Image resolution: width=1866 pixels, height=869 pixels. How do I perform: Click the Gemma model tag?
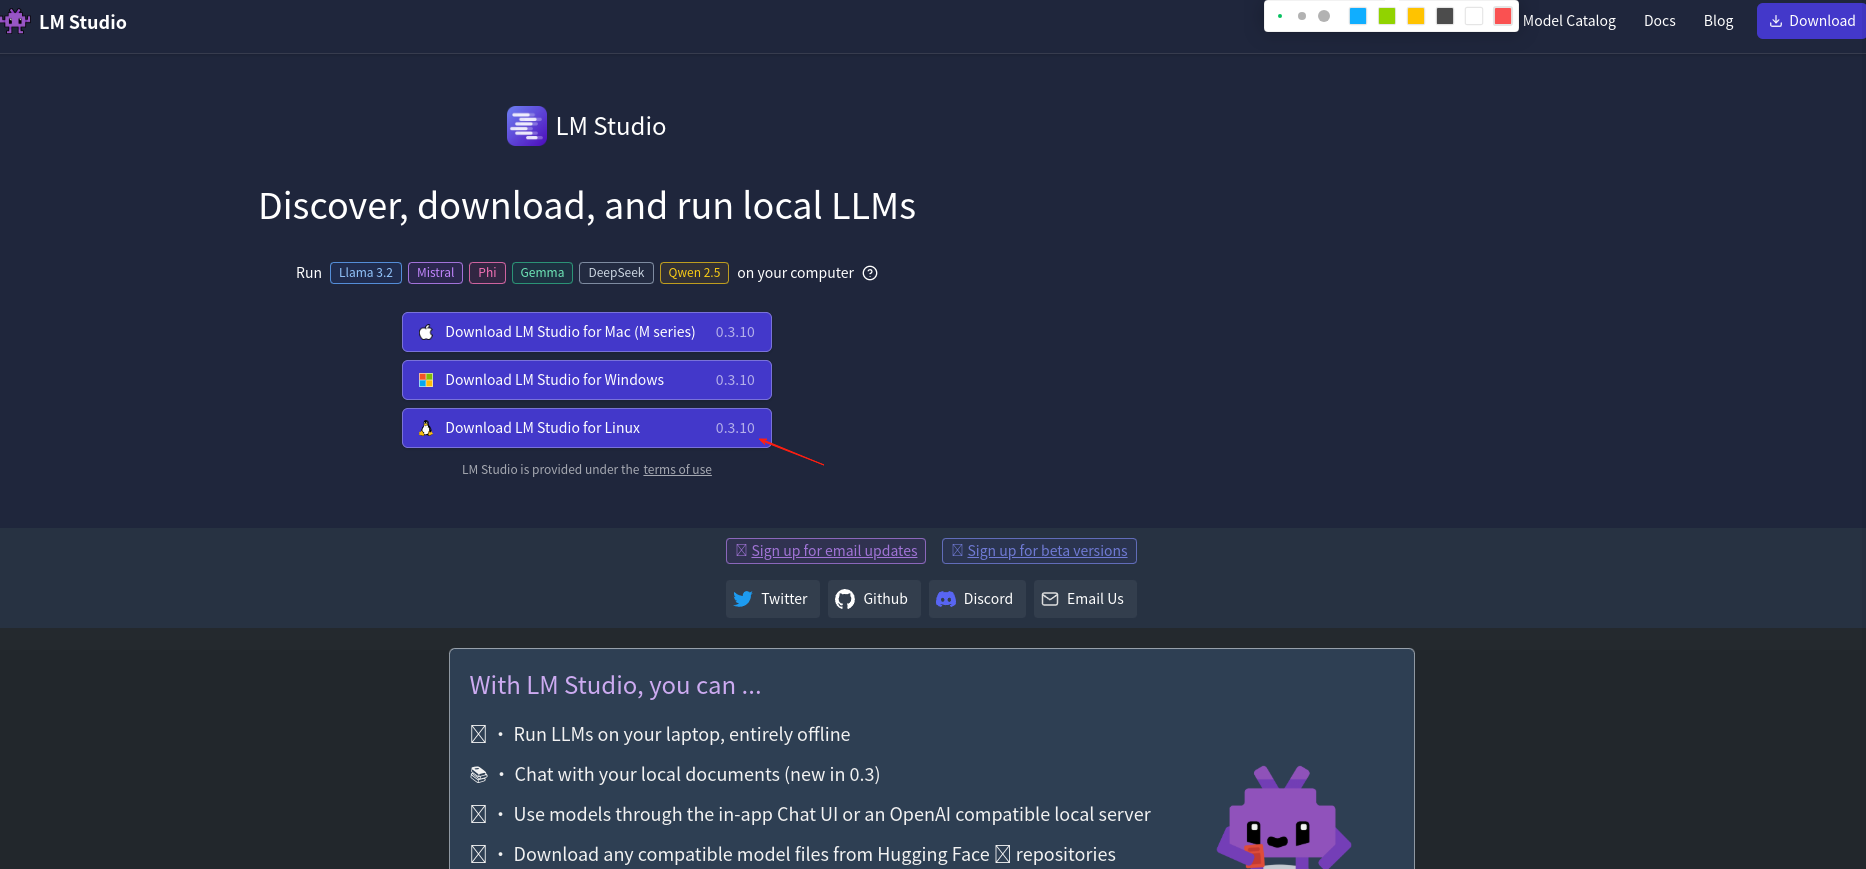542,273
